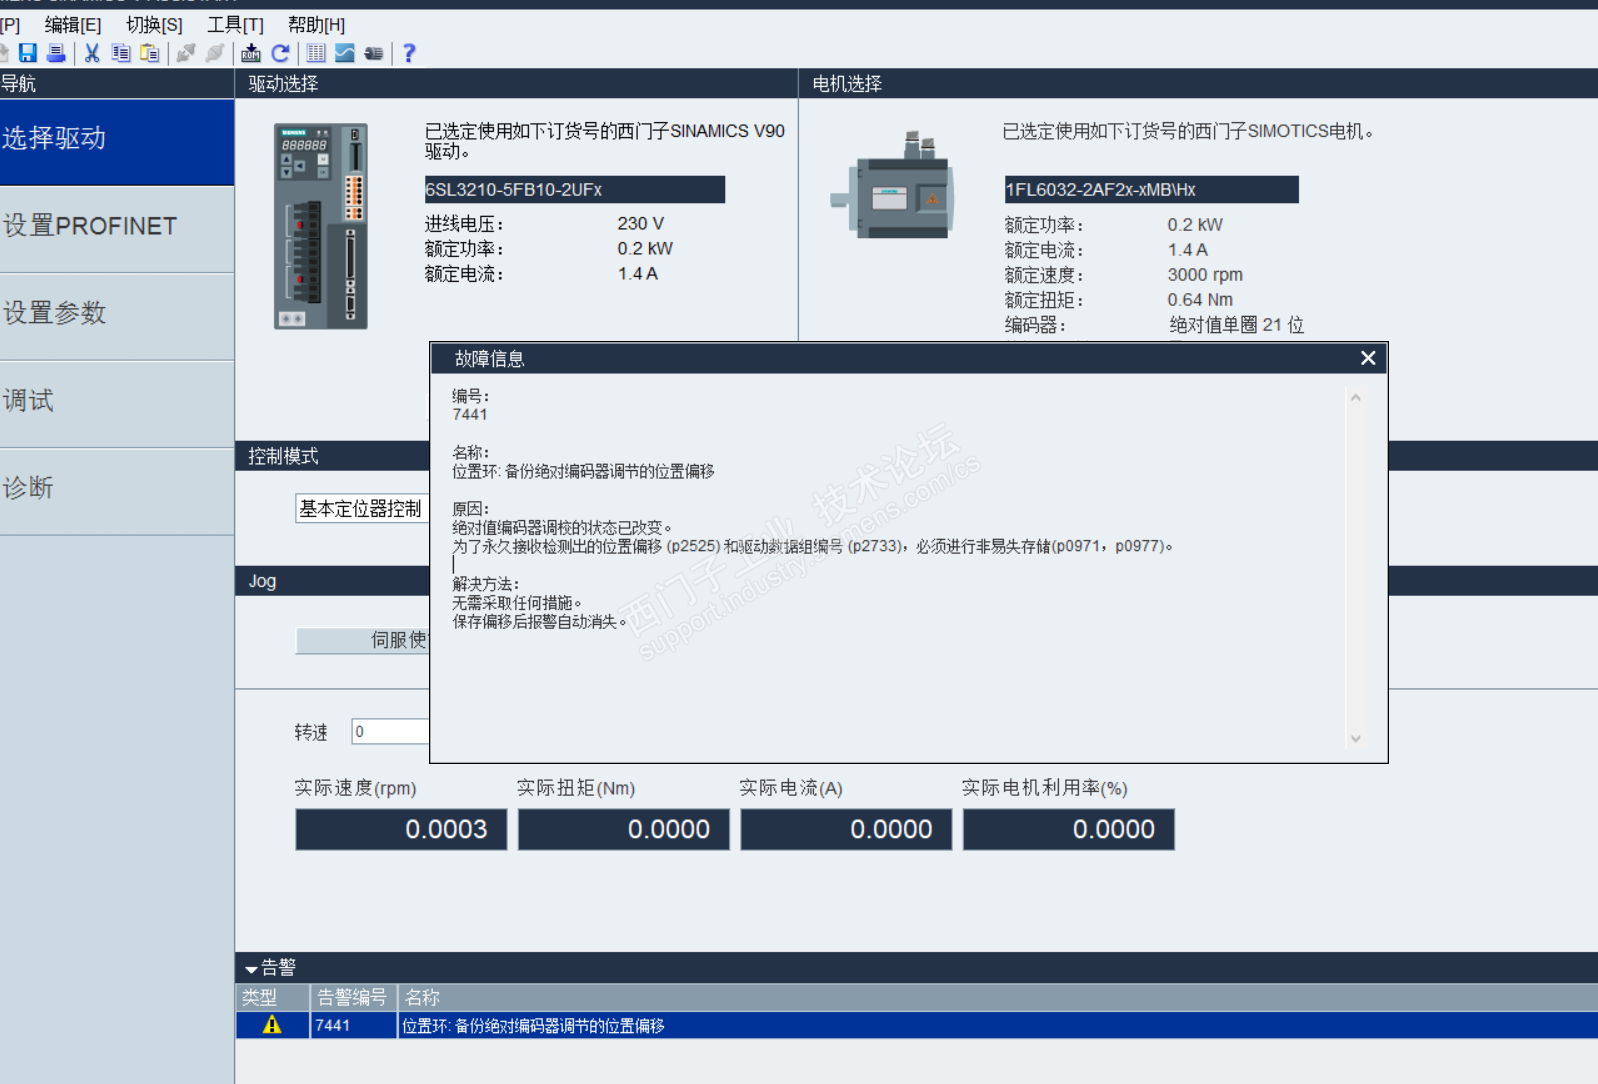Collapse the 告警 panel triangle
Screen dimensions: 1598x1084
coord(251,968)
